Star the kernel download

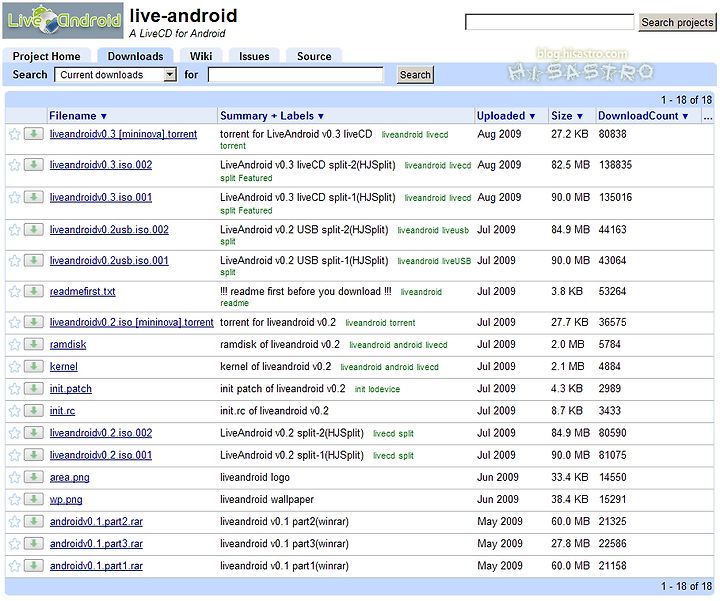[15, 366]
